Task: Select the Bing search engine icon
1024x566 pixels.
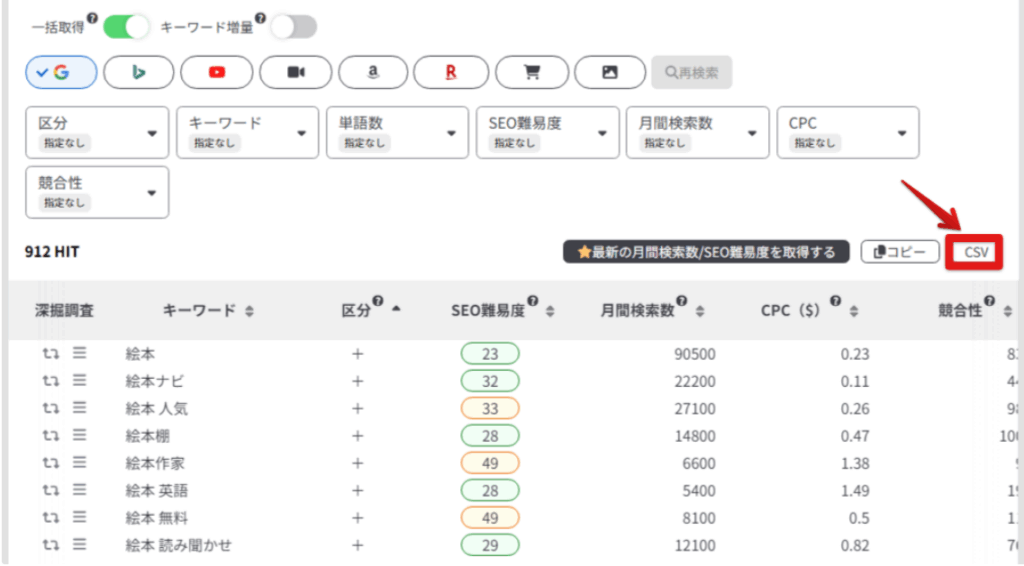Action: pos(138,72)
